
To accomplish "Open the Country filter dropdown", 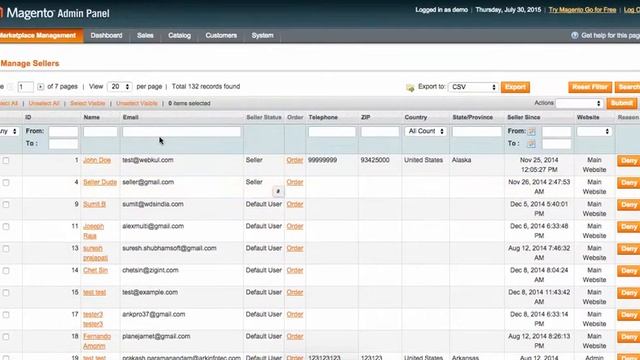I will [426, 131].
